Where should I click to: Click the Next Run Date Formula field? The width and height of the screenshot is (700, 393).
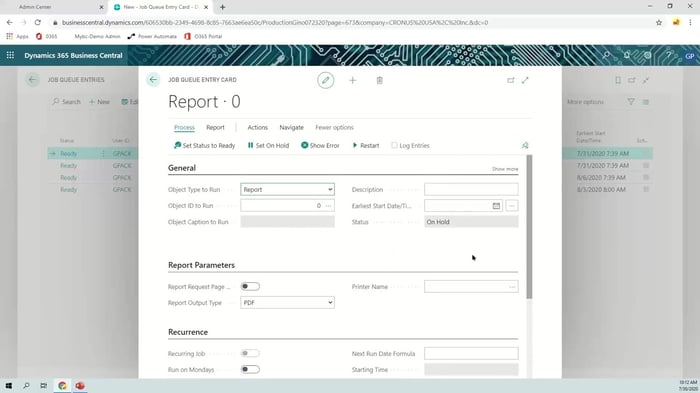point(471,353)
